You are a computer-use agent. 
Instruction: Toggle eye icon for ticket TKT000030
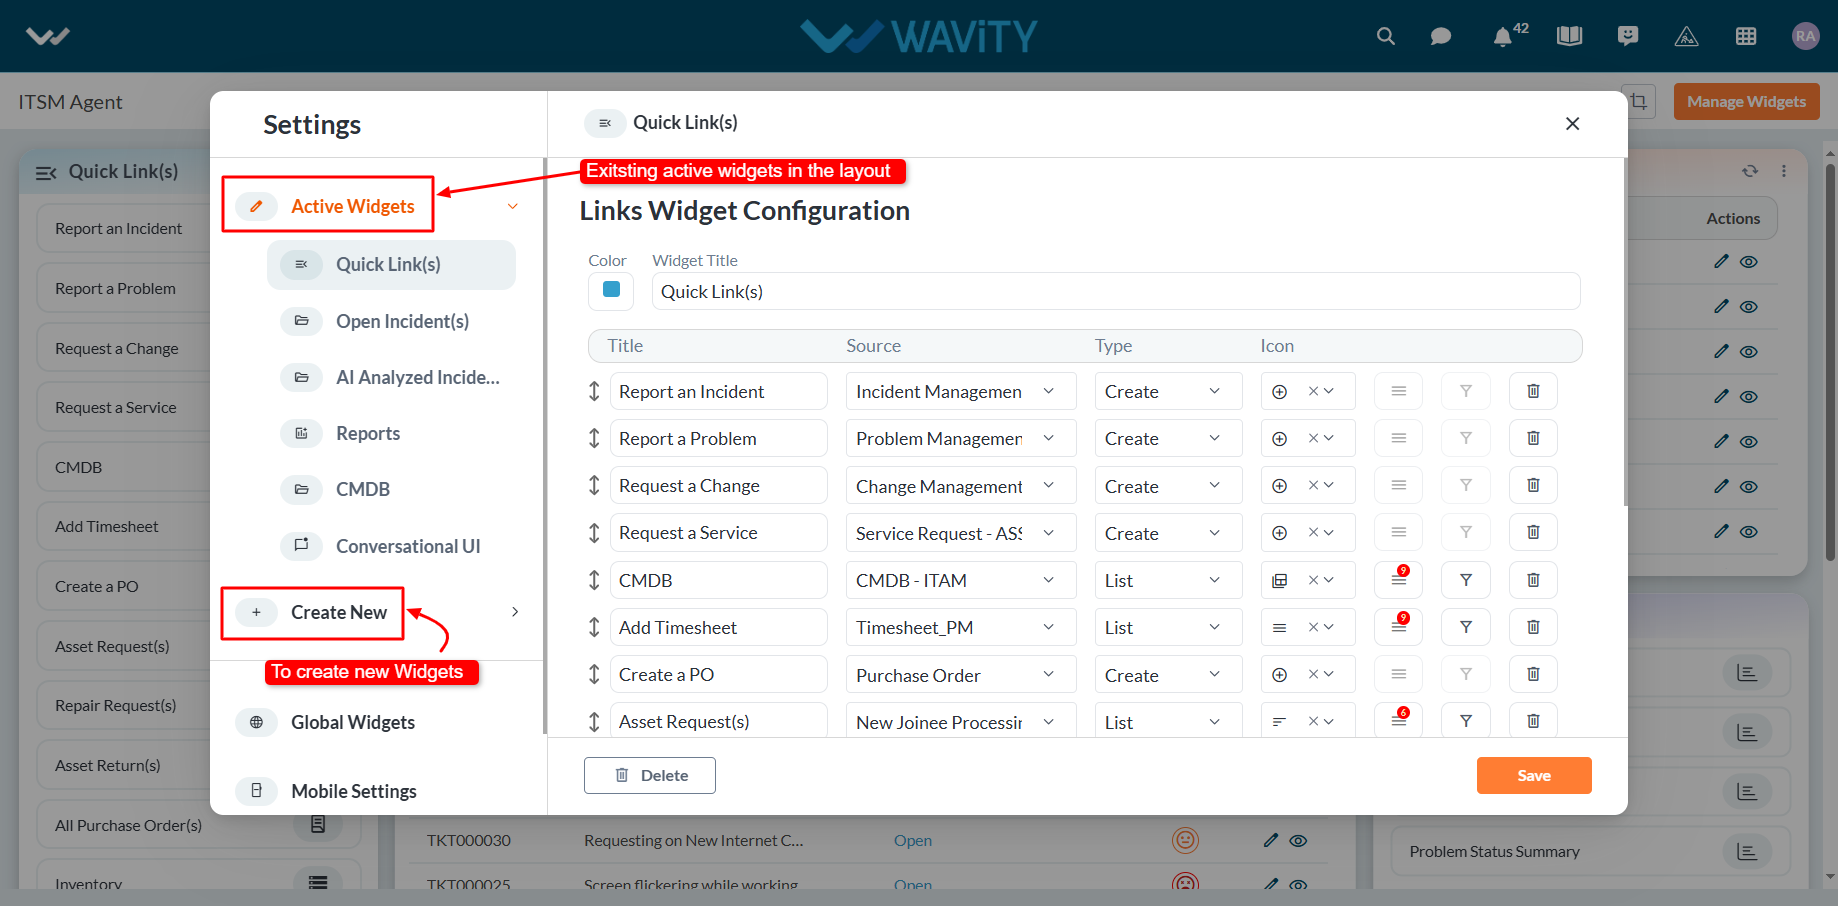click(1298, 841)
